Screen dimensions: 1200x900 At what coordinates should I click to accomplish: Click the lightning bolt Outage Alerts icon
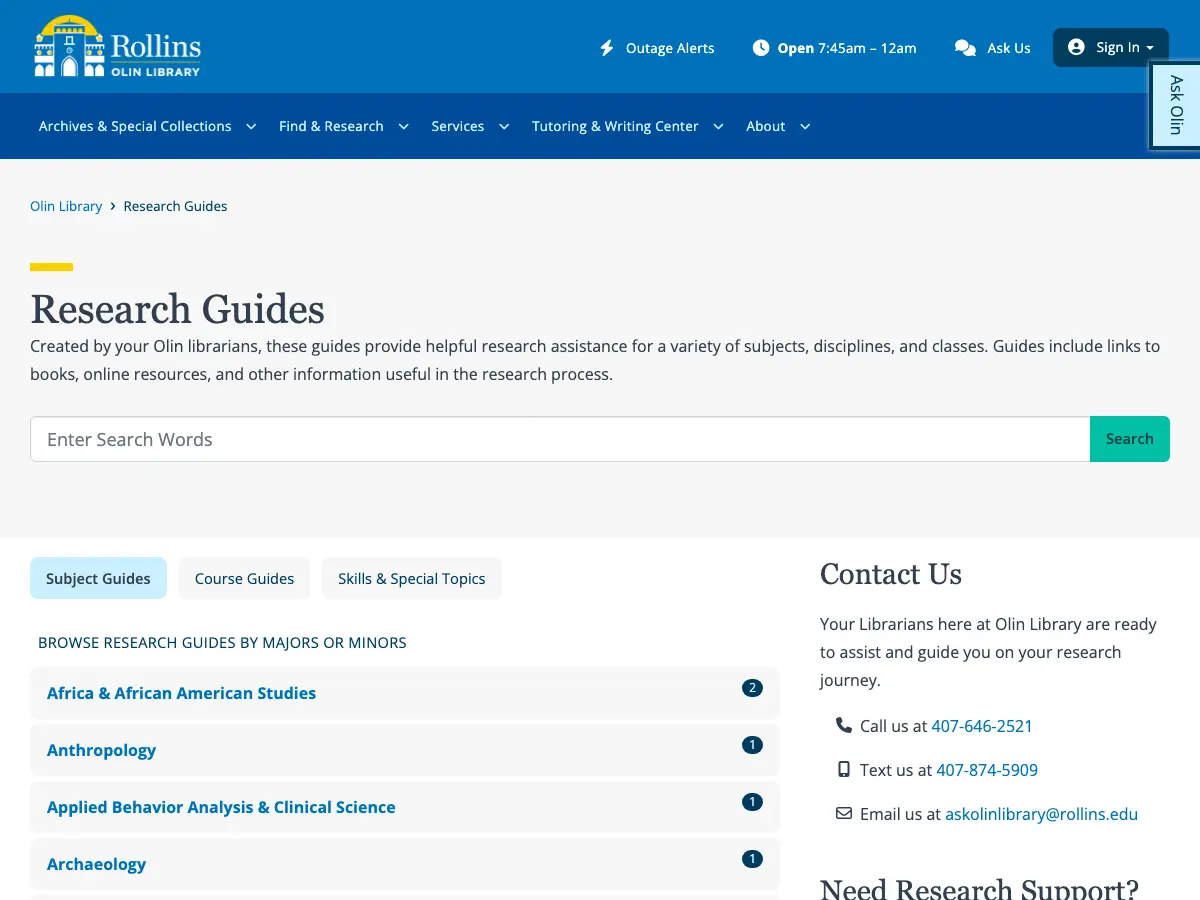(607, 48)
